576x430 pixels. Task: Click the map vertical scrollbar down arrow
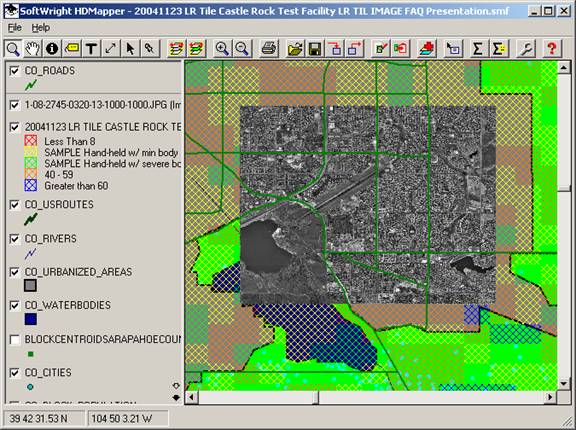pos(564,384)
